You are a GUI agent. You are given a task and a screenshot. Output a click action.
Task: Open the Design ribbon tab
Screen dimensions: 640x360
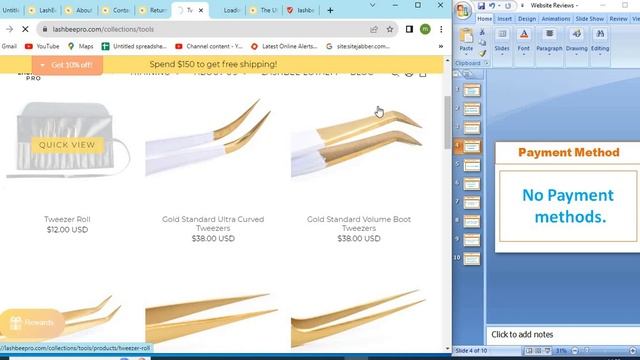(527, 19)
